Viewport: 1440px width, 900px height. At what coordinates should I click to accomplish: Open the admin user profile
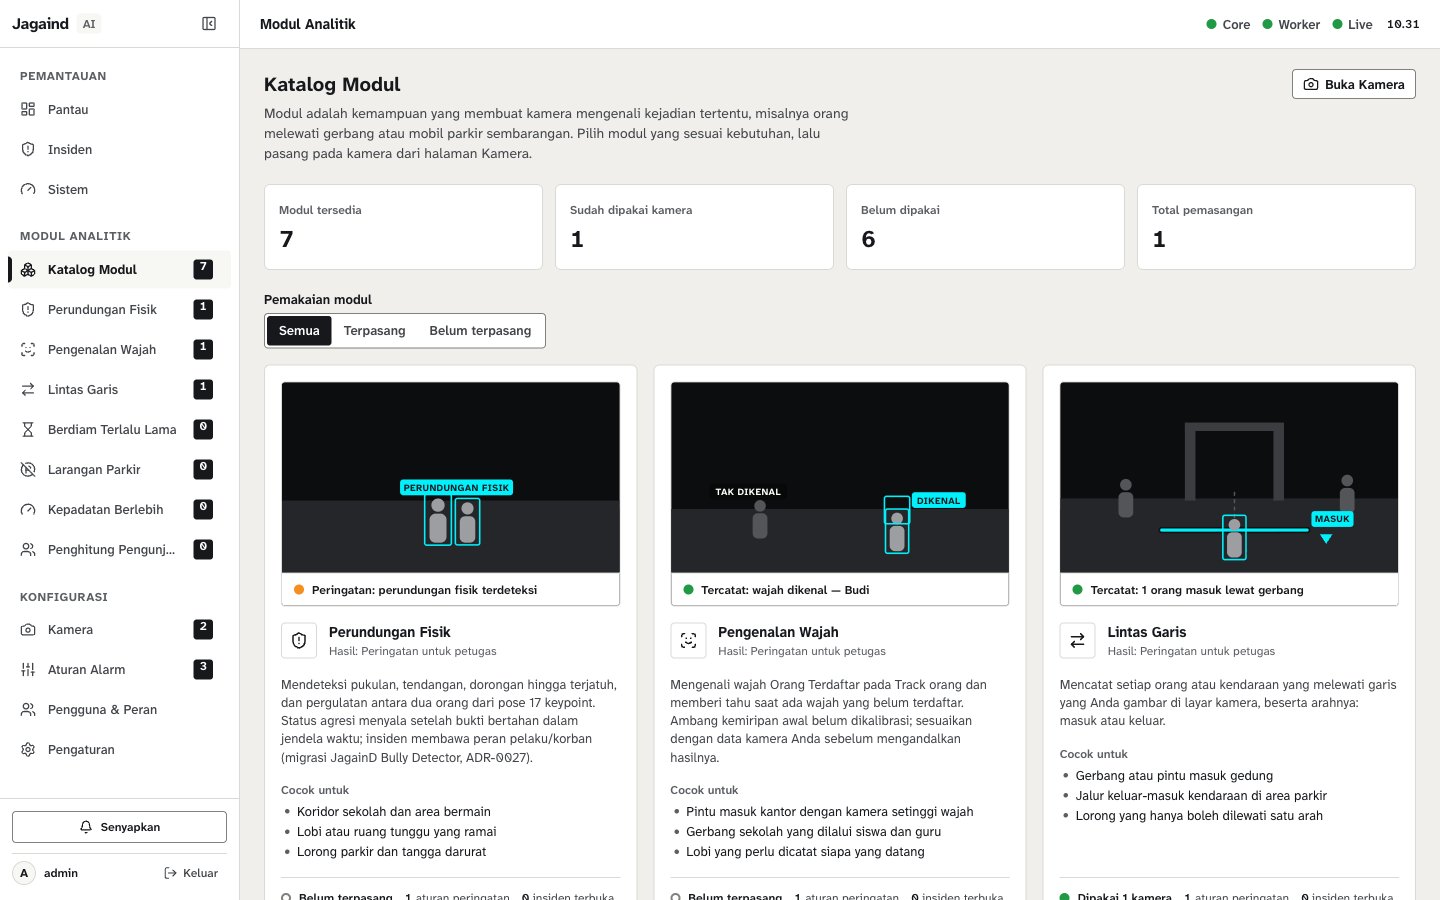point(47,873)
